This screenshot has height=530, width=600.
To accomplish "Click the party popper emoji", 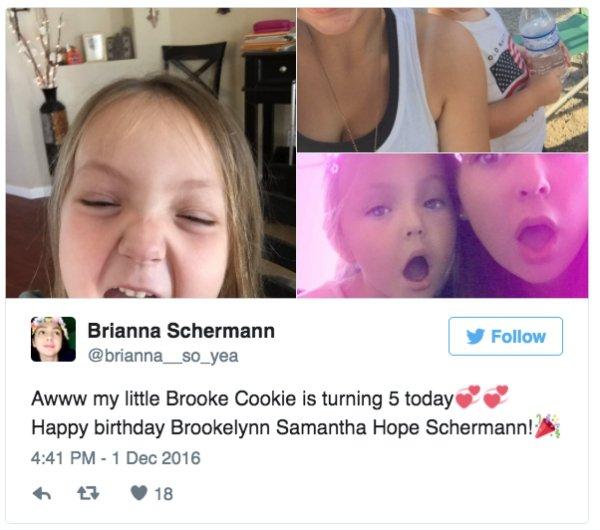I will (x=547, y=426).
